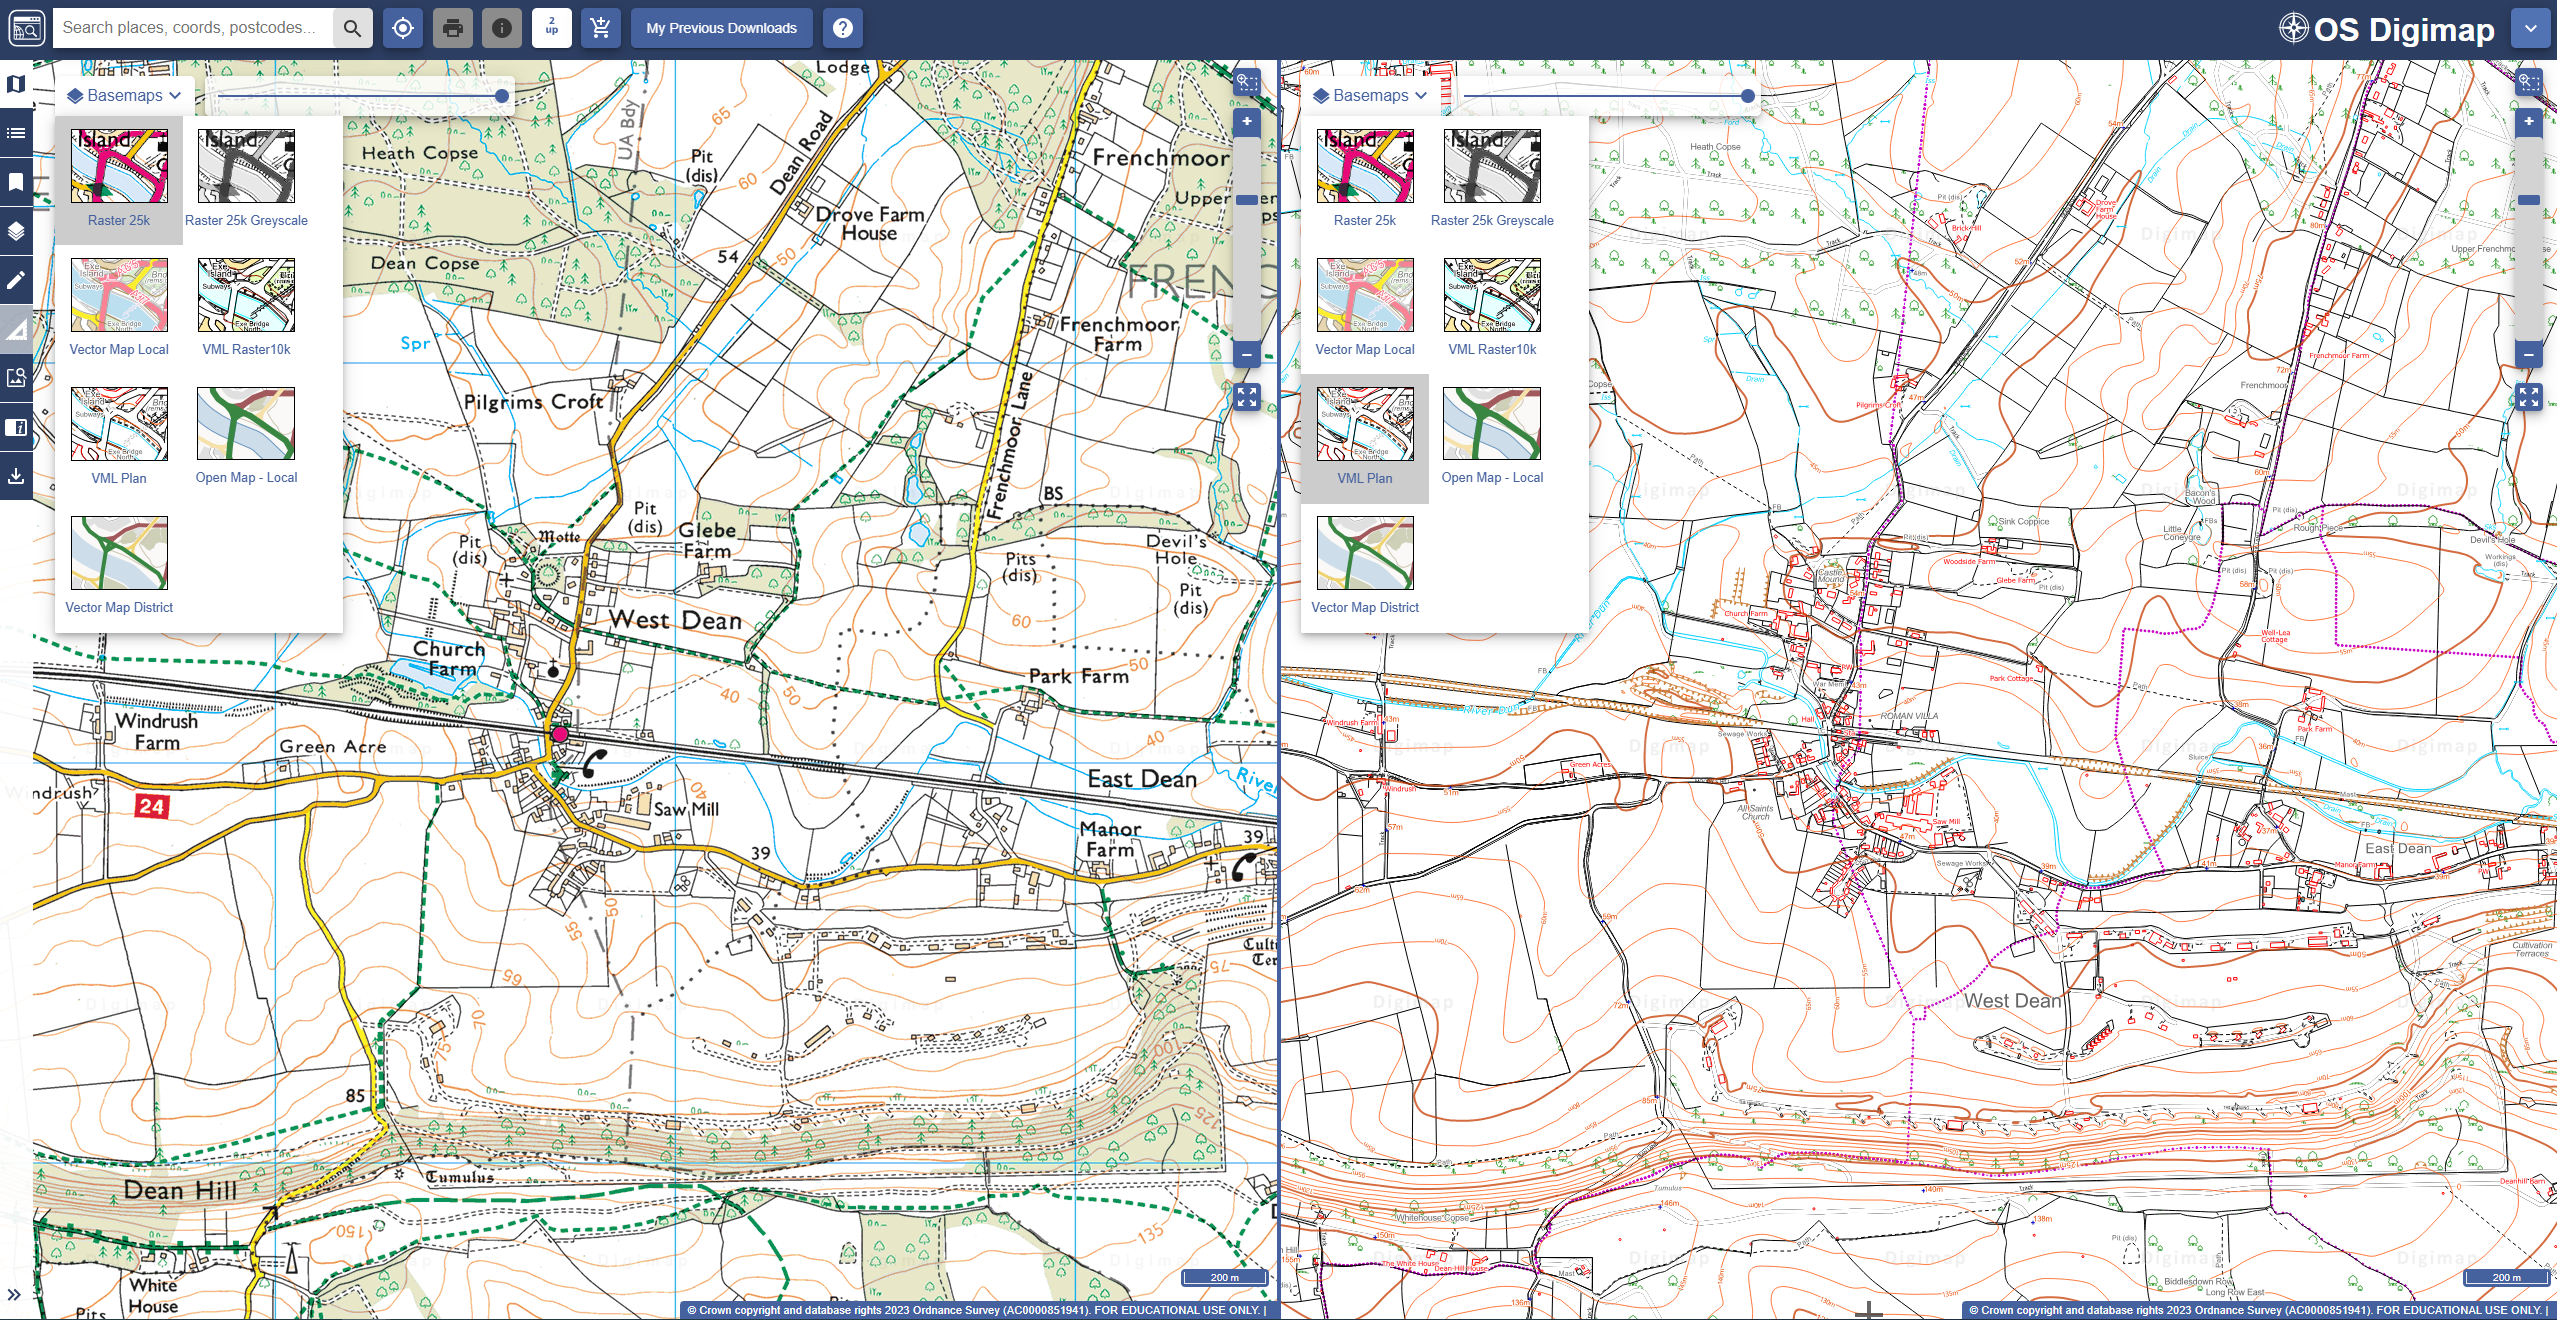
Task: Collapse left map Basemaps dropdown
Action: click(124, 95)
